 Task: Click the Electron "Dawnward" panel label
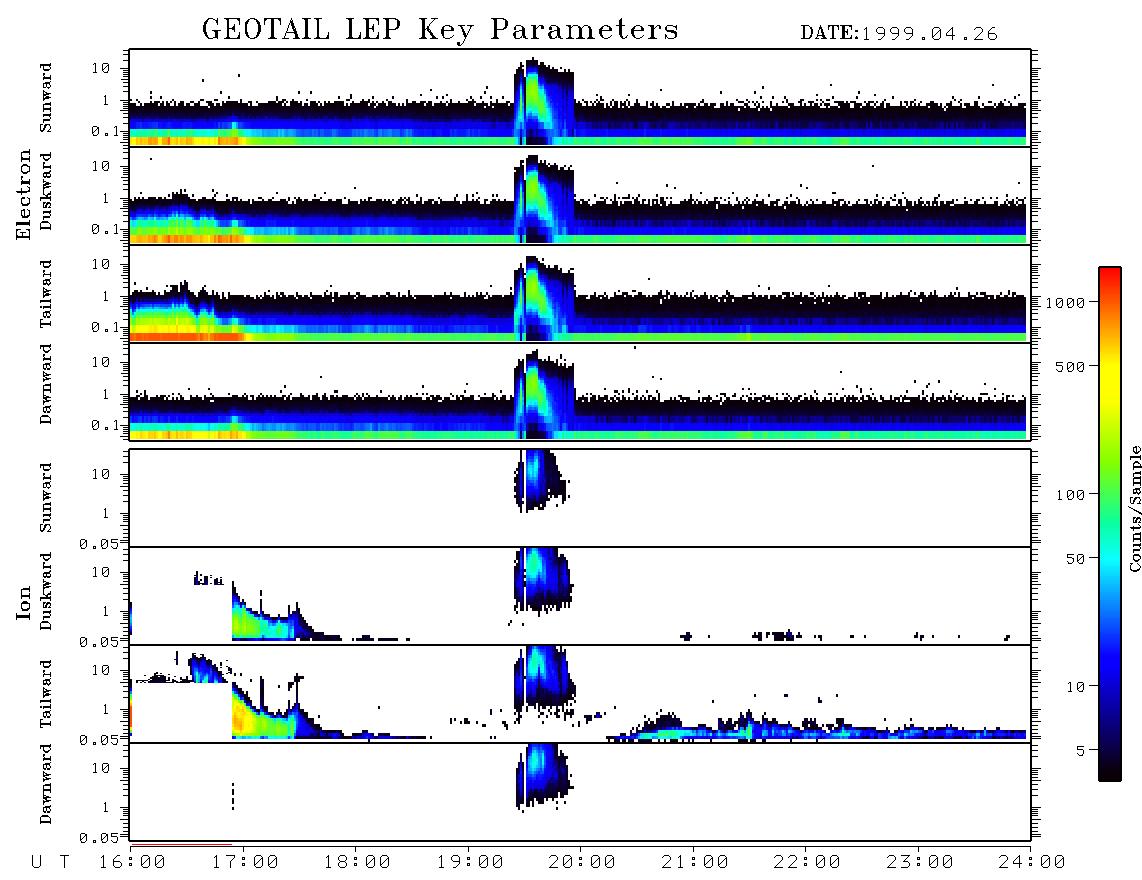coord(46,385)
